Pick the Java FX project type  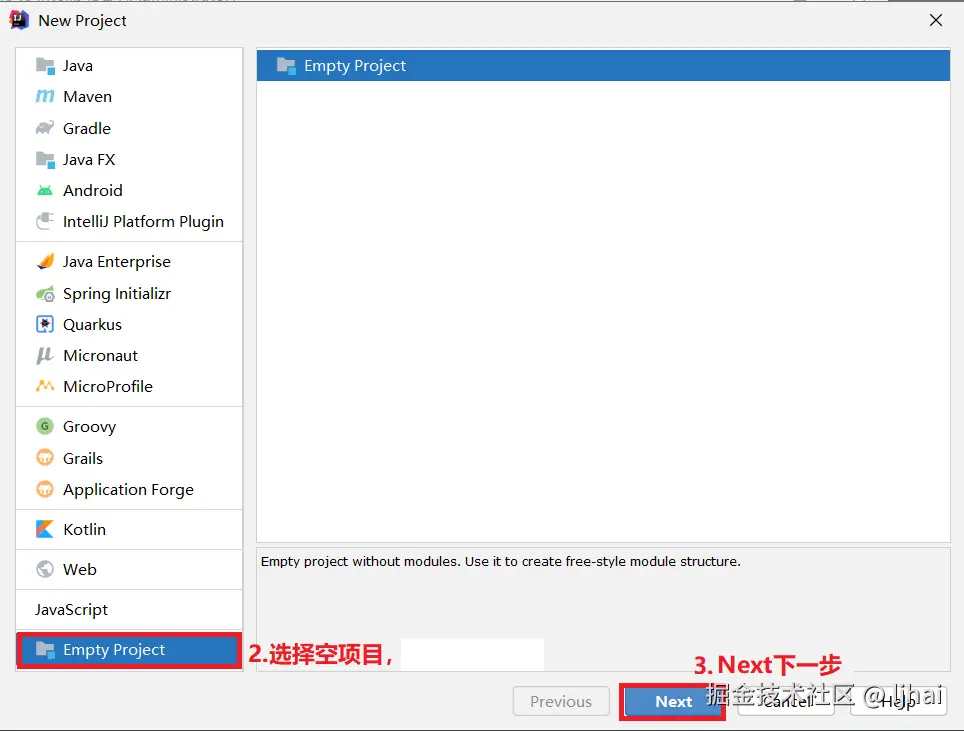click(129, 160)
